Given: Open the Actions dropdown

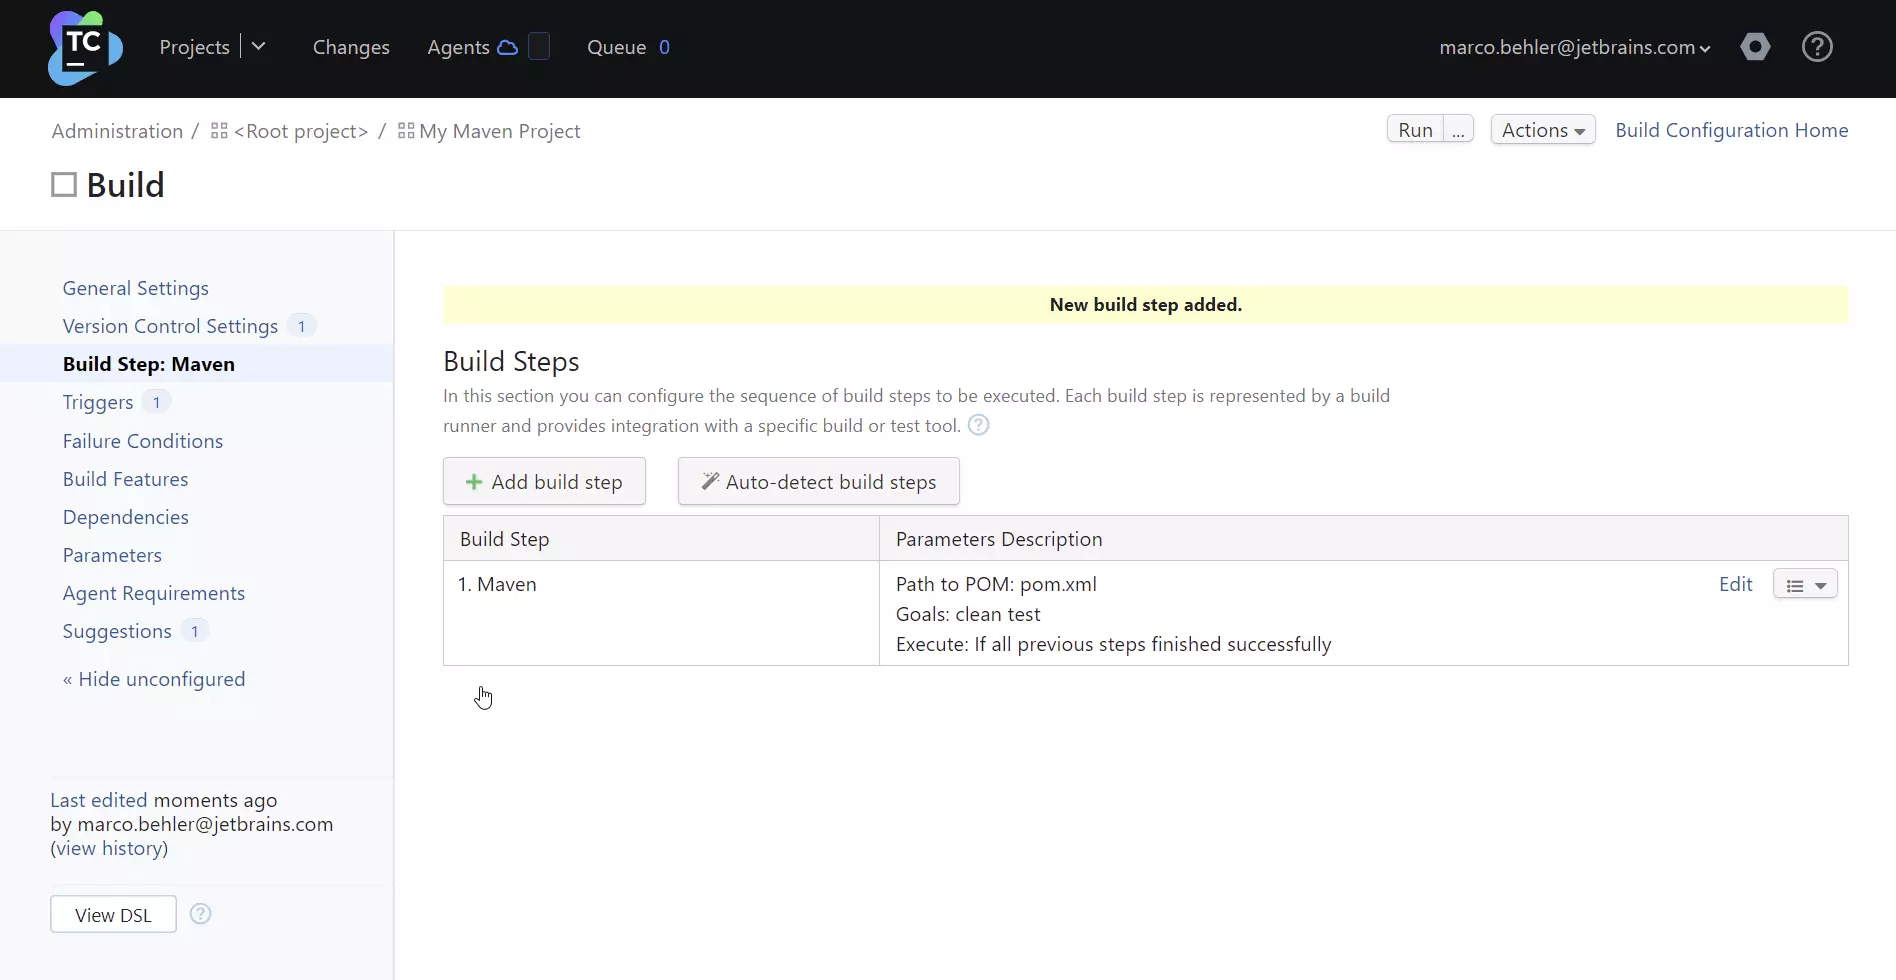Looking at the screenshot, I should coord(1542,130).
